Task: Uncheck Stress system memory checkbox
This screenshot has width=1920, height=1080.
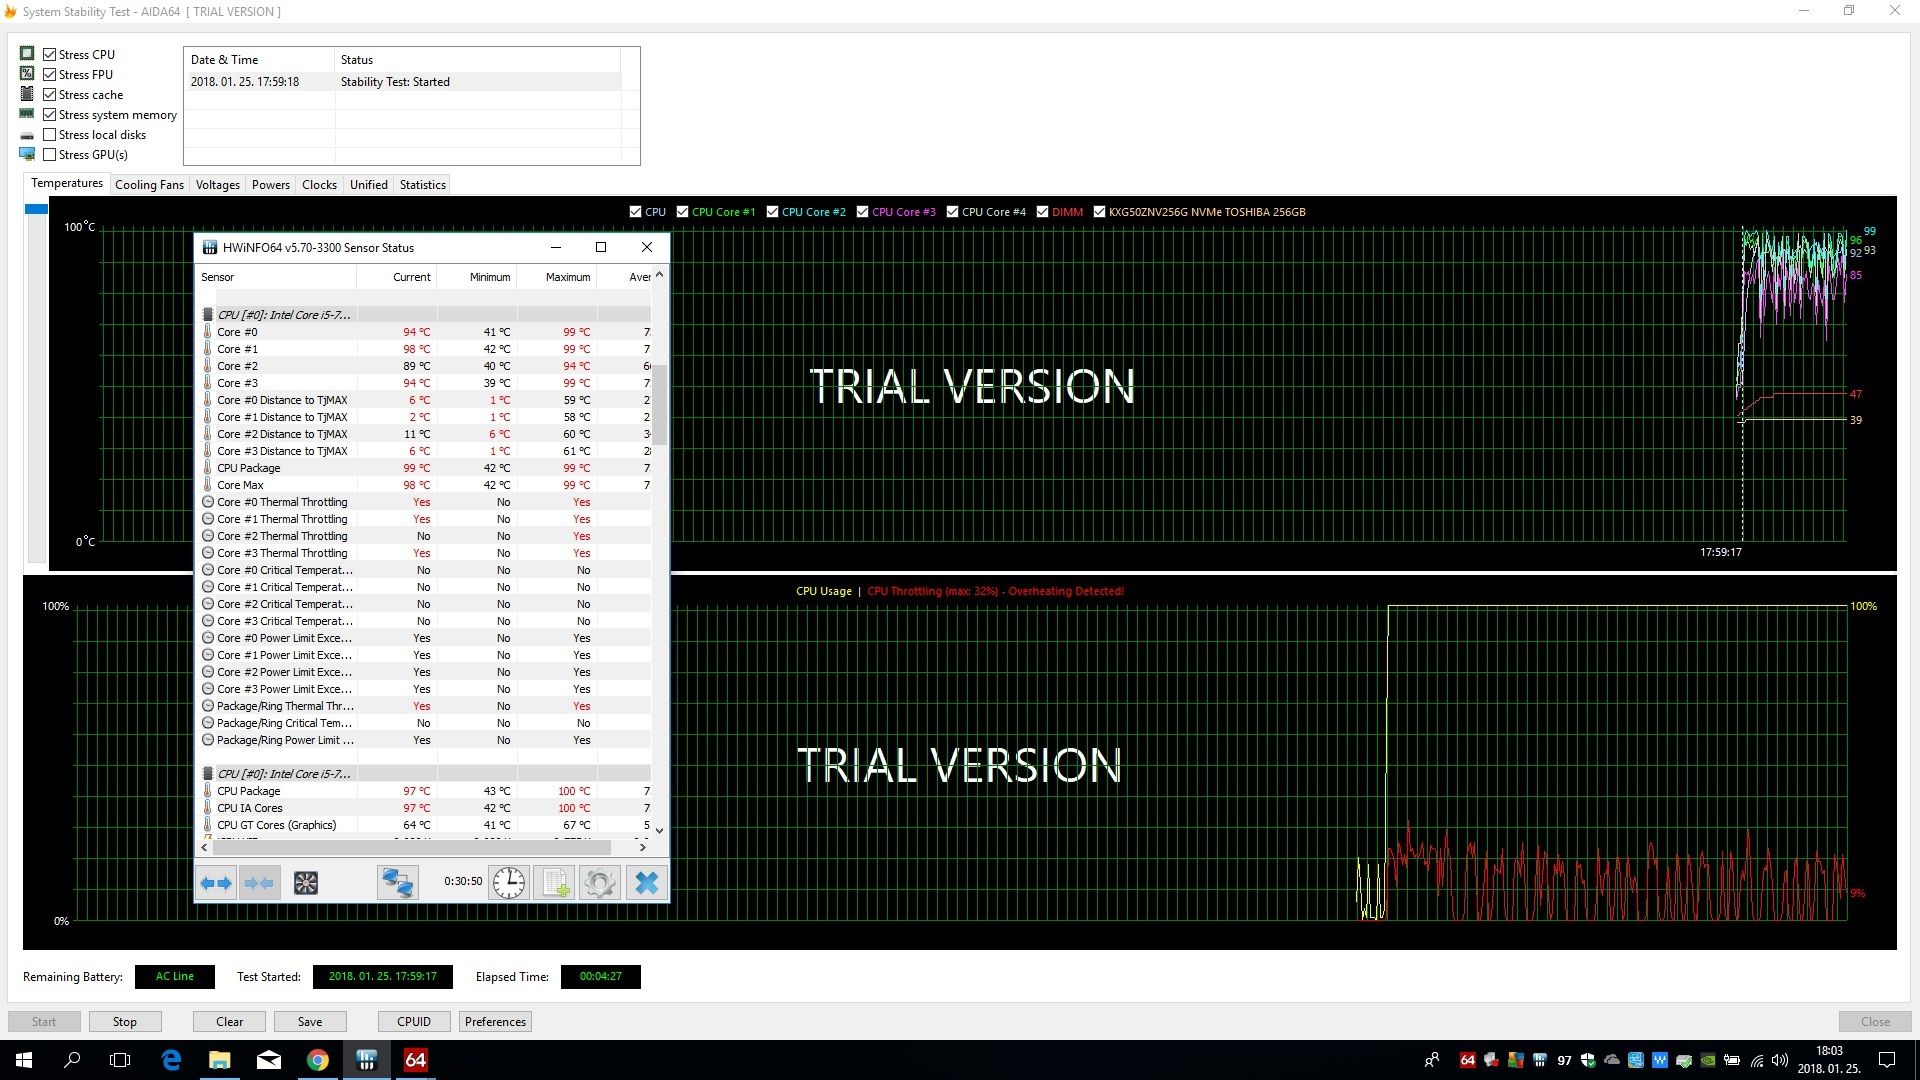Action: click(49, 115)
